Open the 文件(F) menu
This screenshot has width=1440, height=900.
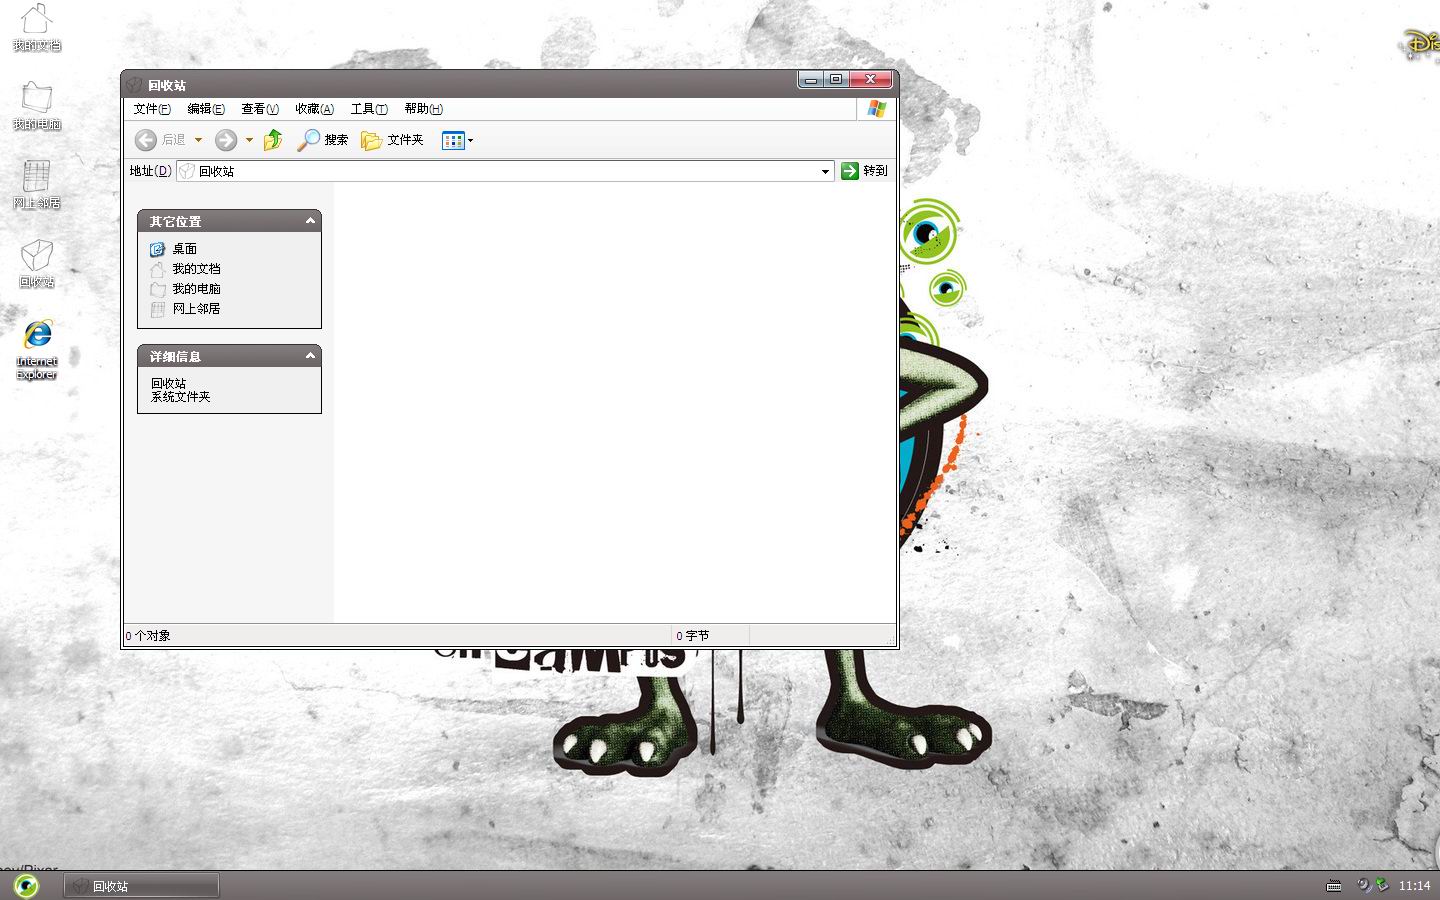[x=152, y=109]
